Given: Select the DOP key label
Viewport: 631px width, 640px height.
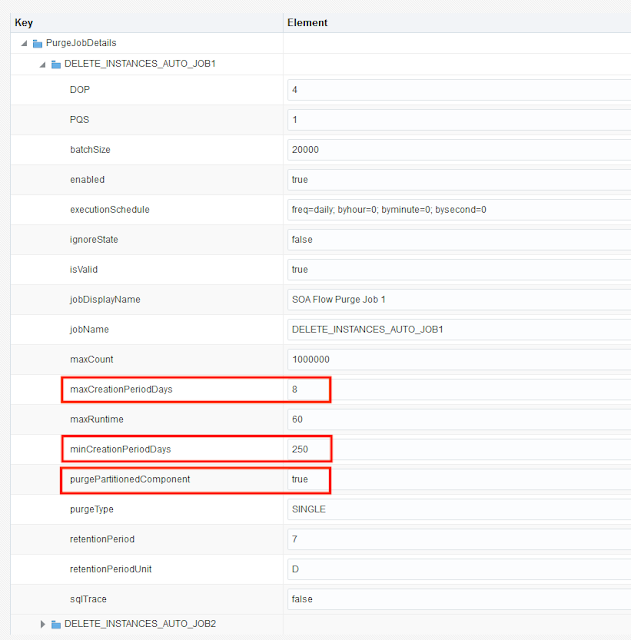Looking at the screenshot, I should point(80,90).
